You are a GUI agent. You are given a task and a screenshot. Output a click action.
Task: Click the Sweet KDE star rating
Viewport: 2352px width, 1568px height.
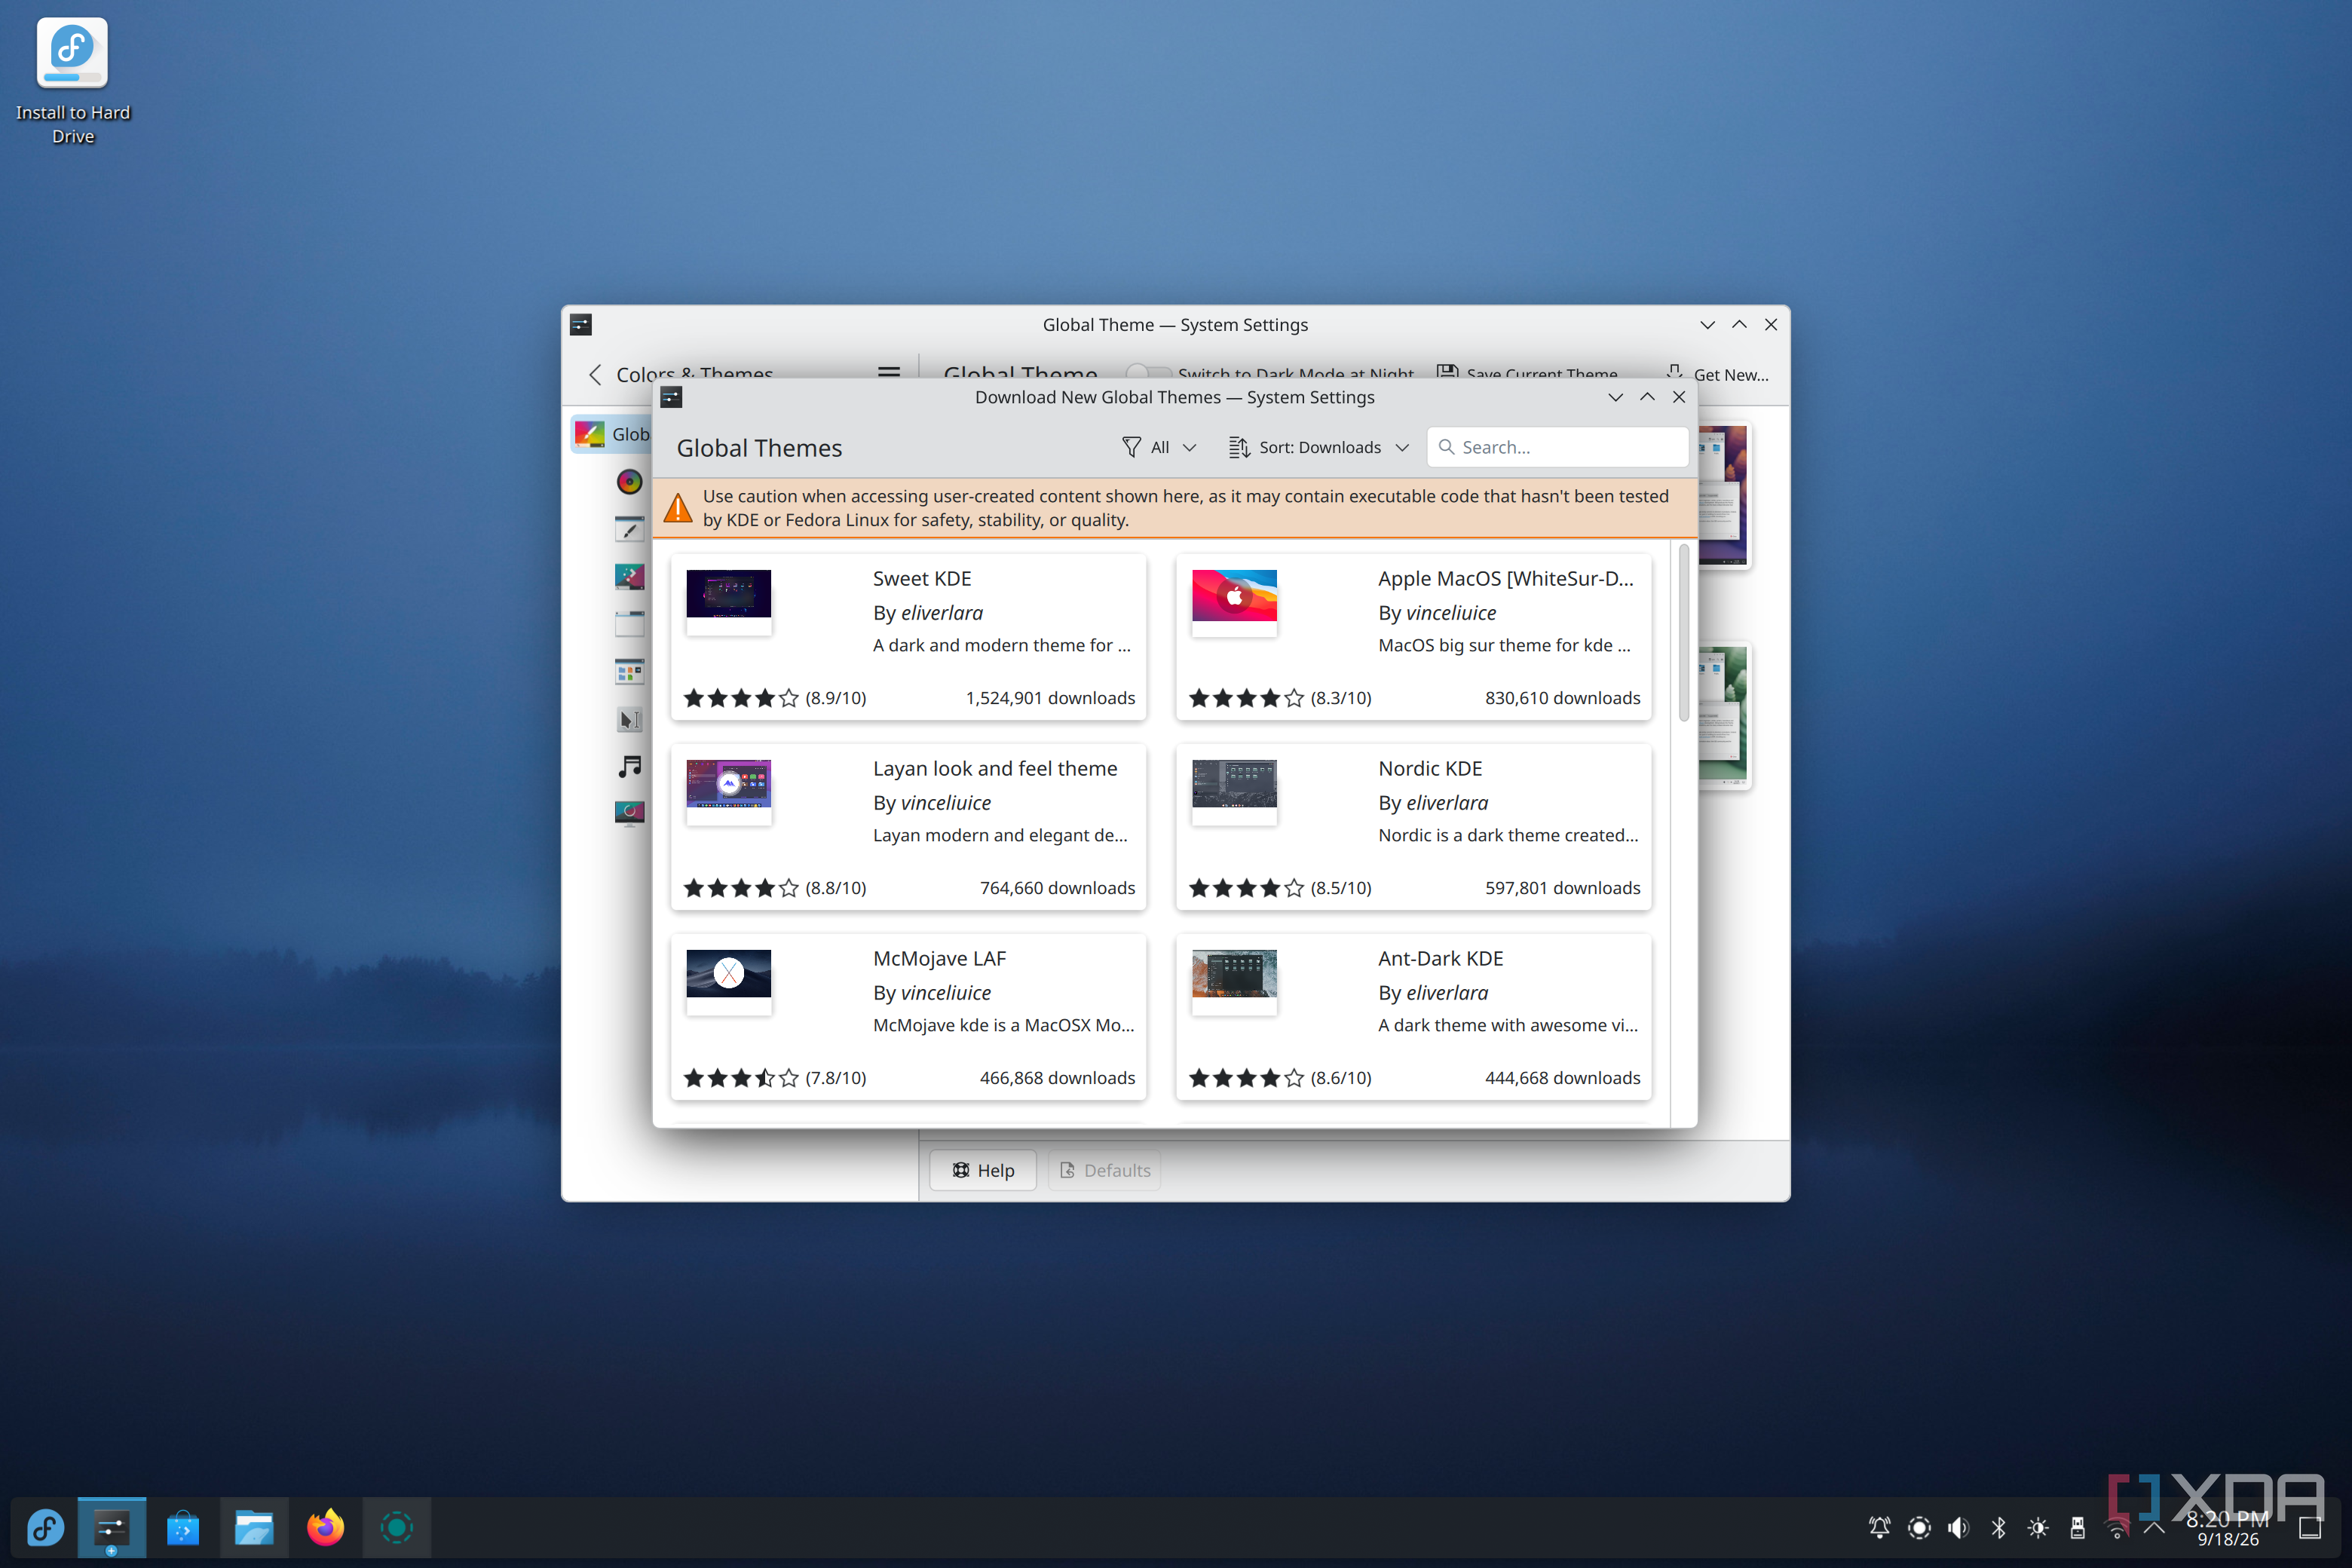pos(741,698)
